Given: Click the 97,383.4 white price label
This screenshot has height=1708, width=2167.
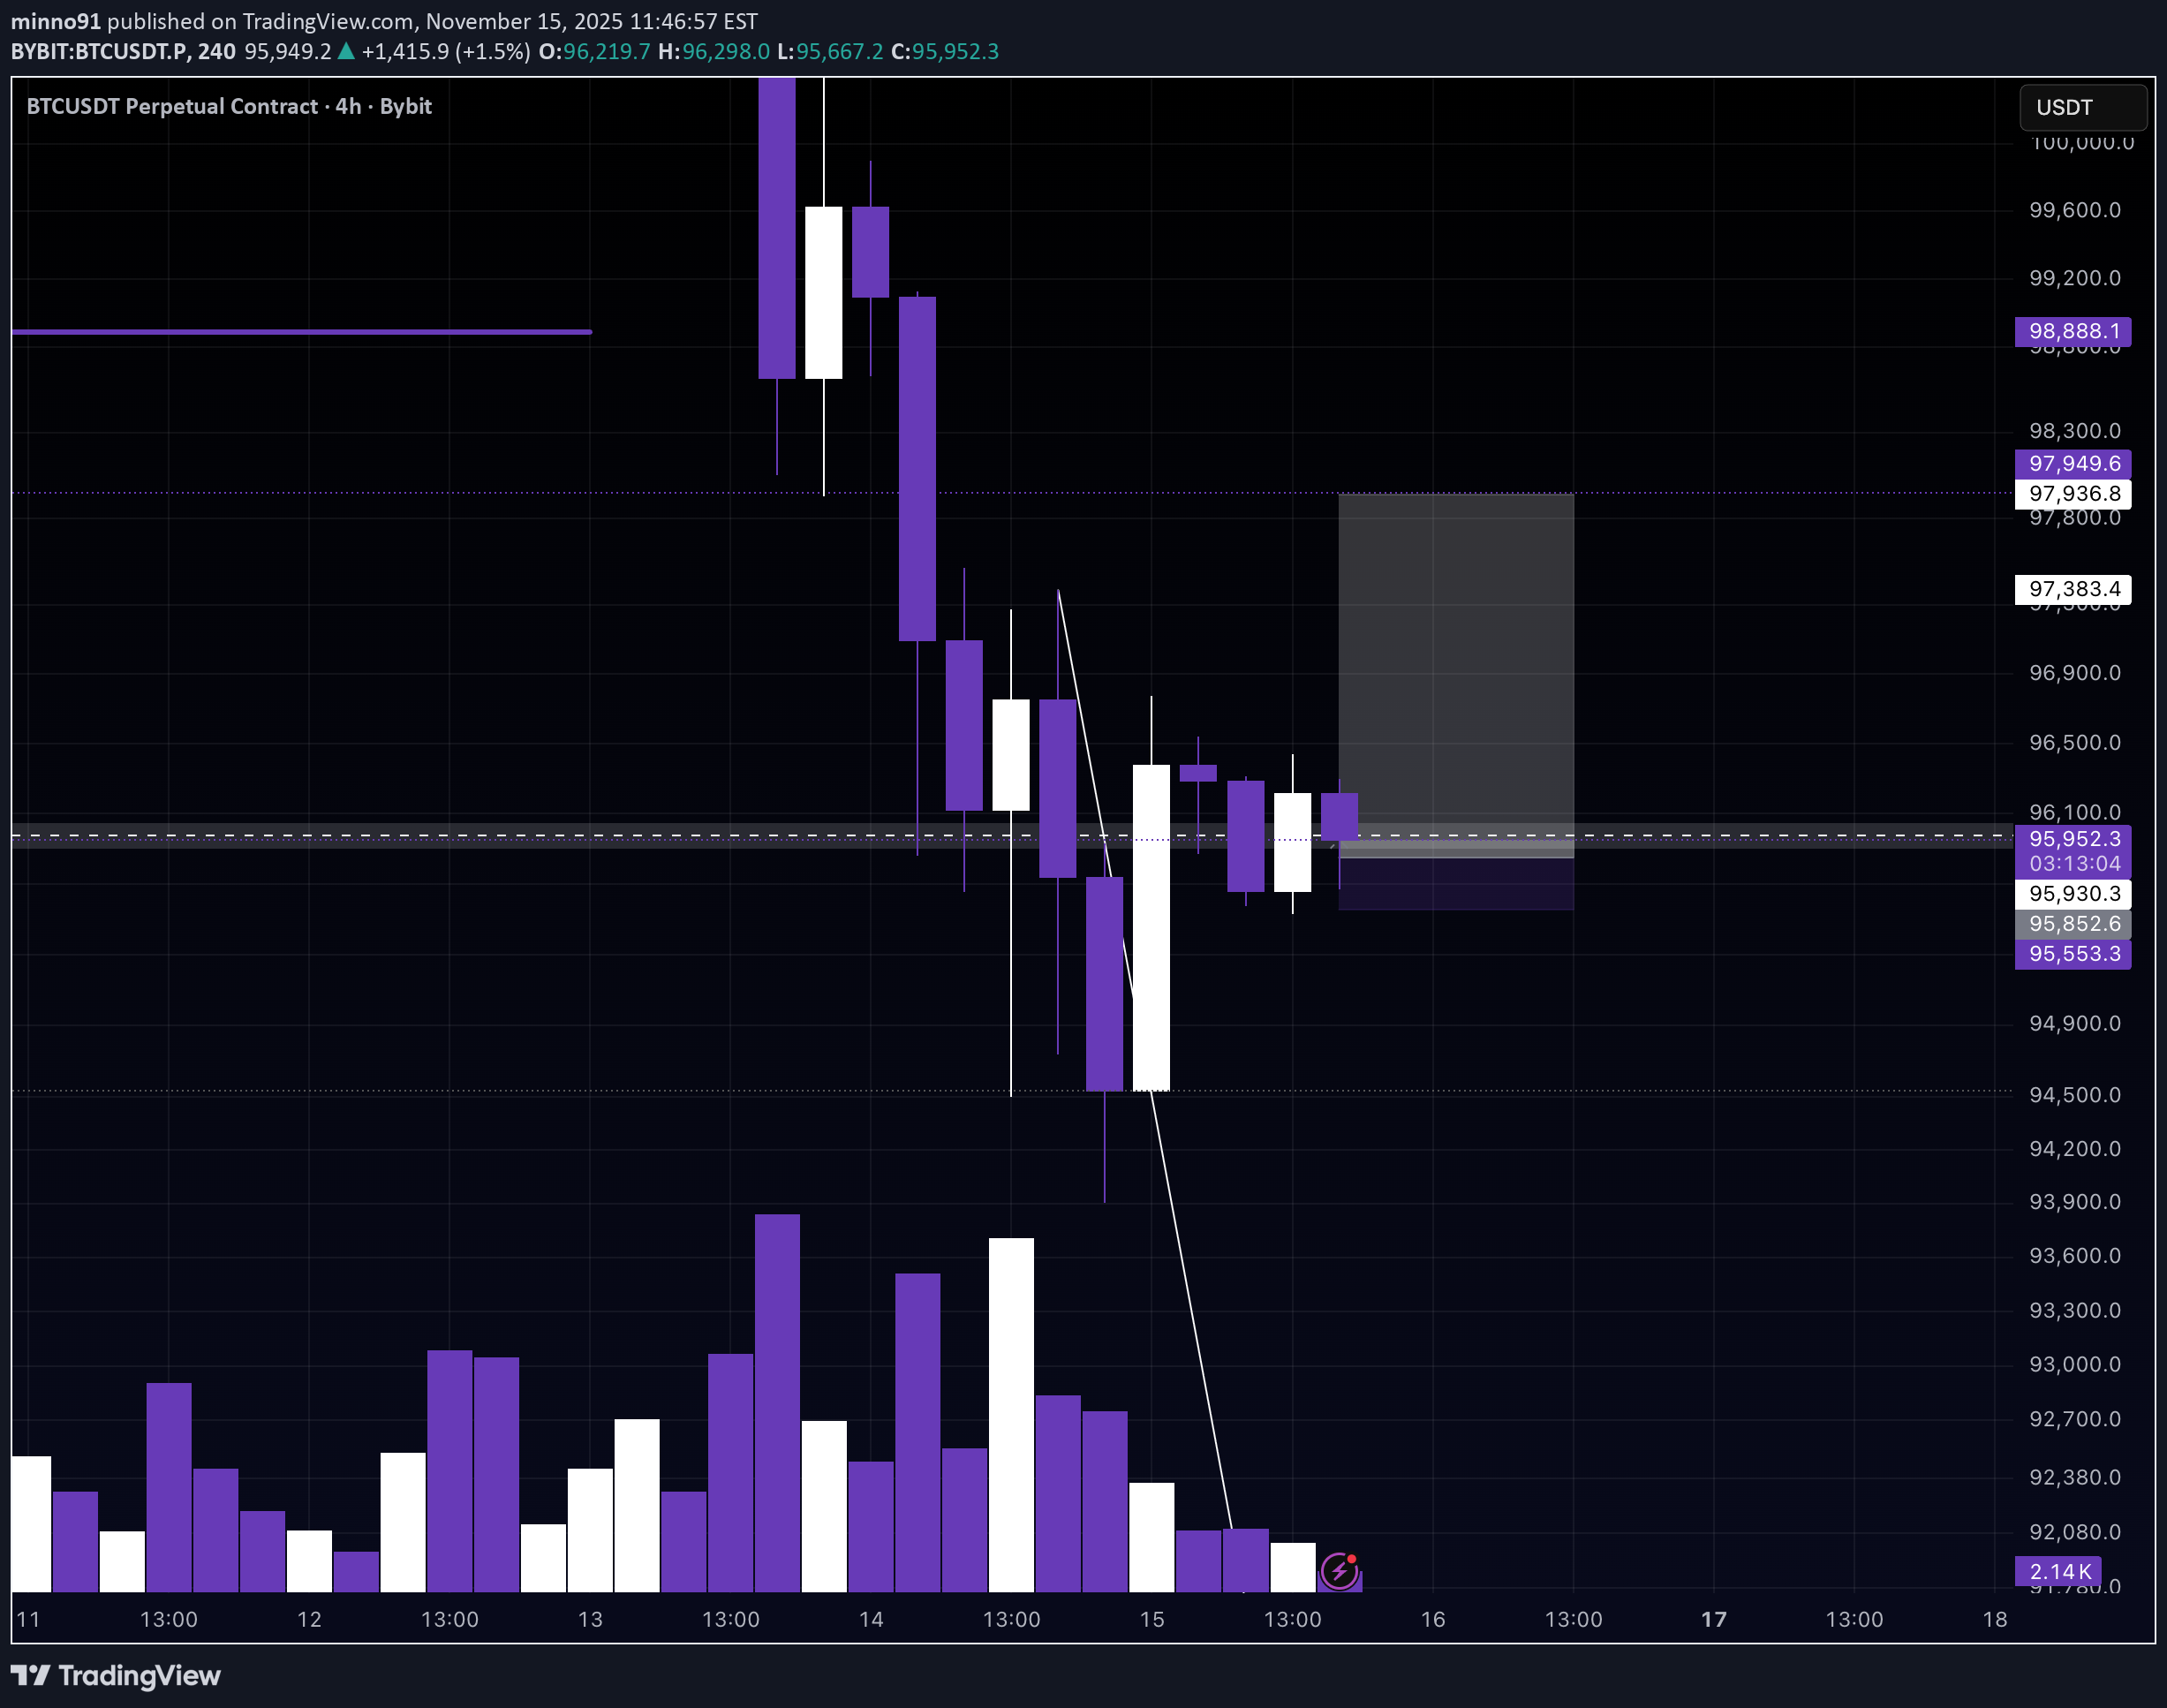Looking at the screenshot, I should [2072, 589].
